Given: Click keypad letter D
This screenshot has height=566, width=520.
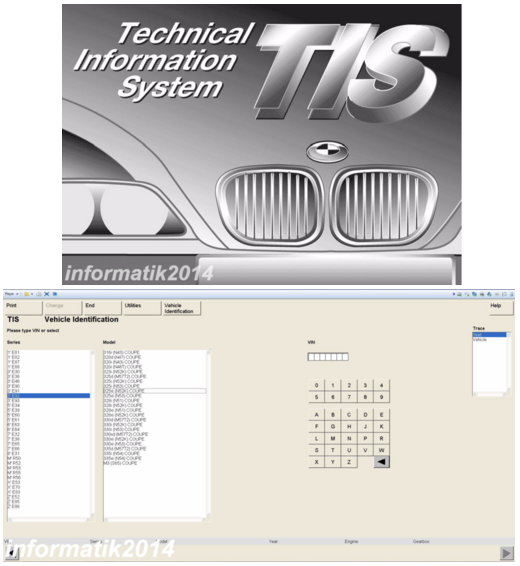Looking at the screenshot, I should tap(365, 415).
